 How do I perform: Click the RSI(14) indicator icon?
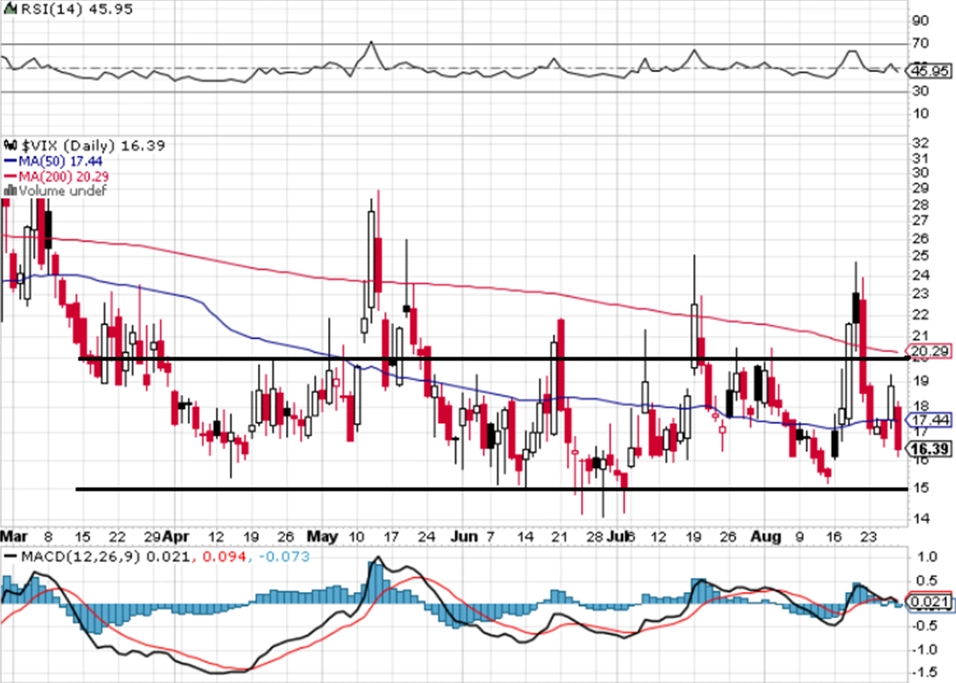10,9
